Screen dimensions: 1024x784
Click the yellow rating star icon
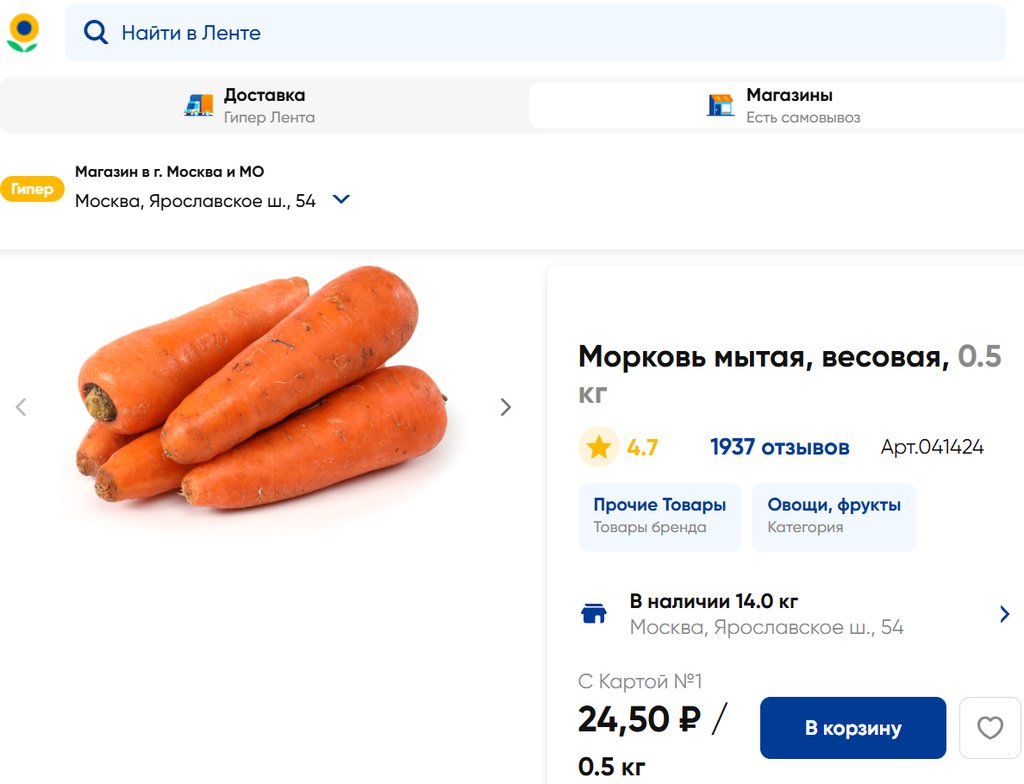point(598,447)
